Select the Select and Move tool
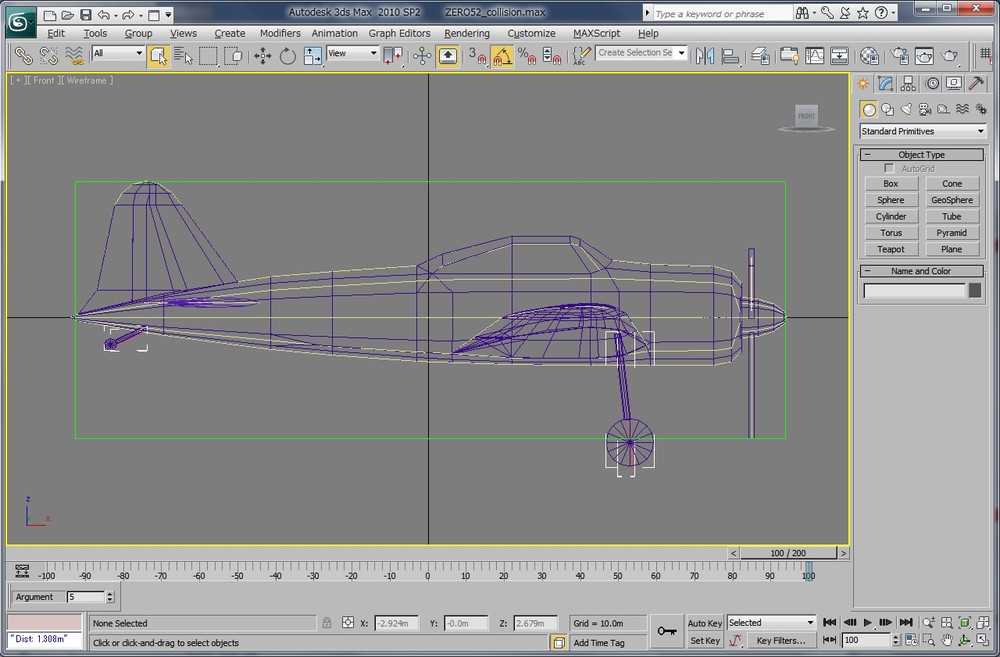The image size is (1000, 657). [263, 56]
